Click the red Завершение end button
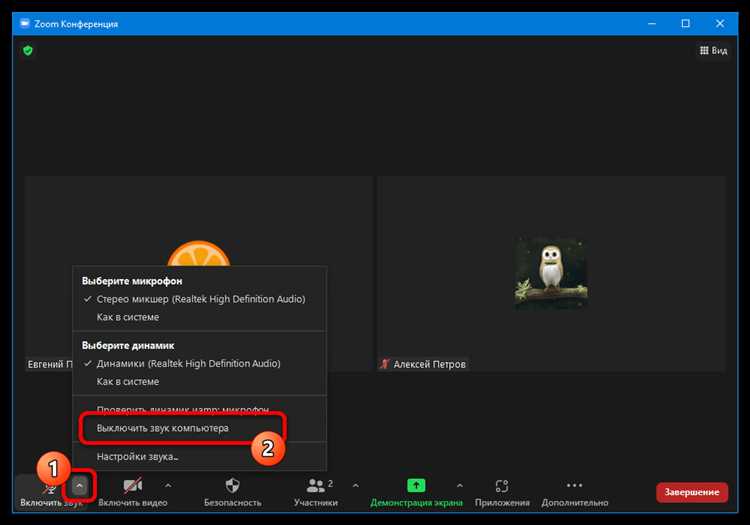Image resolution: width=750 pixels, height=525 pixels. 692,492
